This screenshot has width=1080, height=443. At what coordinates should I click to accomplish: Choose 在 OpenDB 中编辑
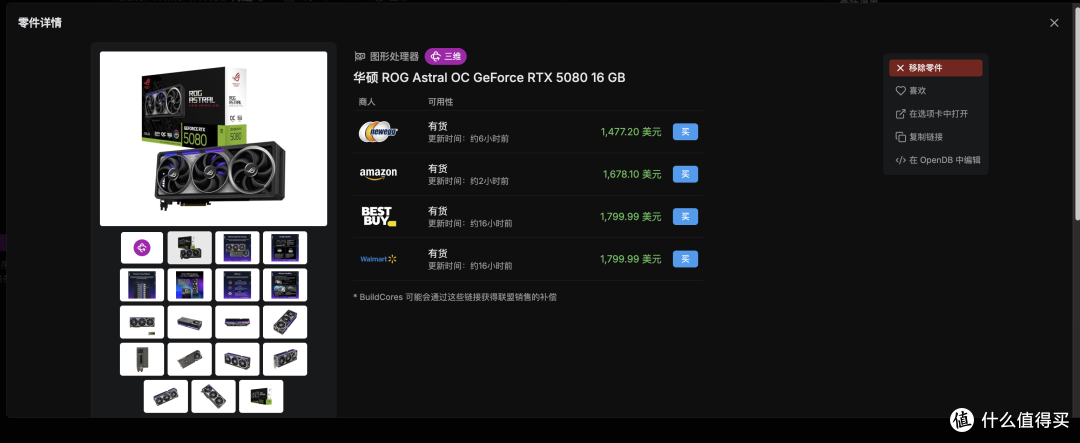(x=937, y=160)
